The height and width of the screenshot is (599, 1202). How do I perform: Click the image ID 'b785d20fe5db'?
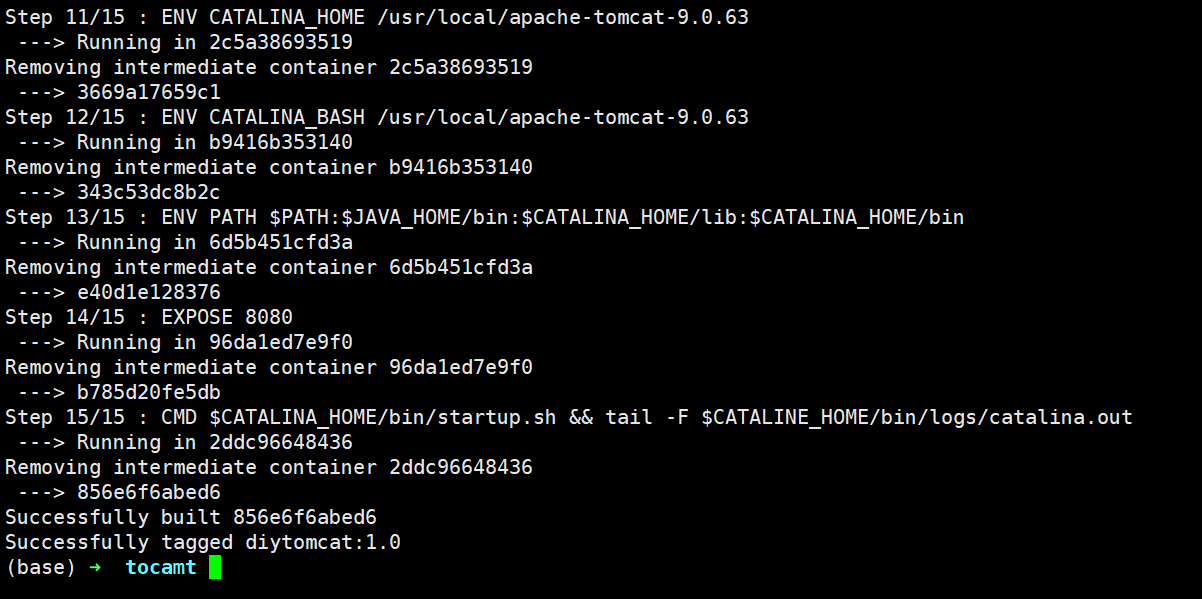tap(149, 392)
